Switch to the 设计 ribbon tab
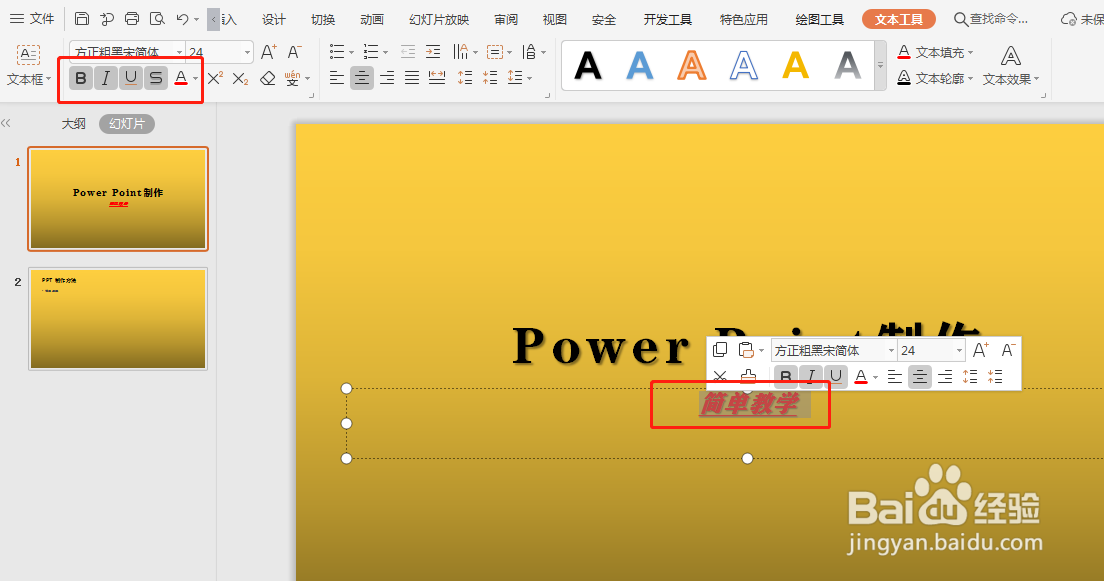 [274, 20]
